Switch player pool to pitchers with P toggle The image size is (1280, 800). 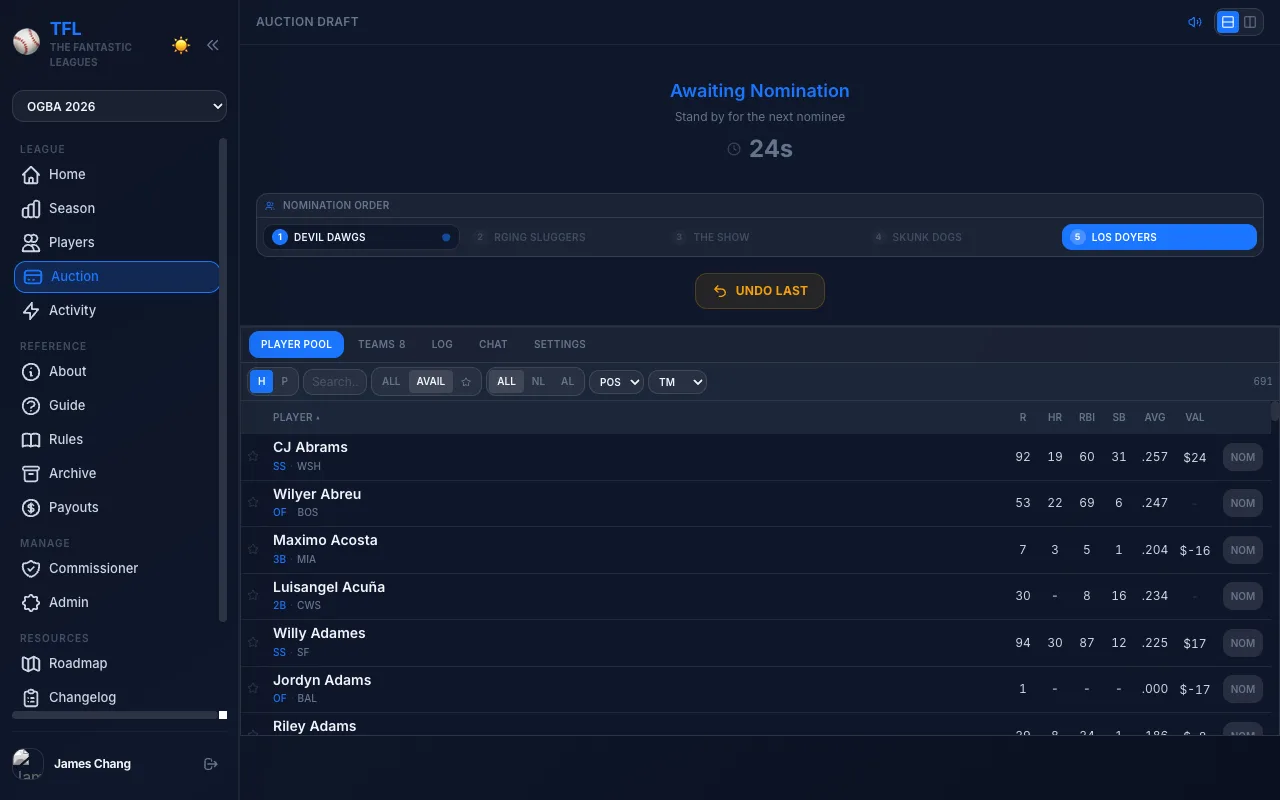284,381
